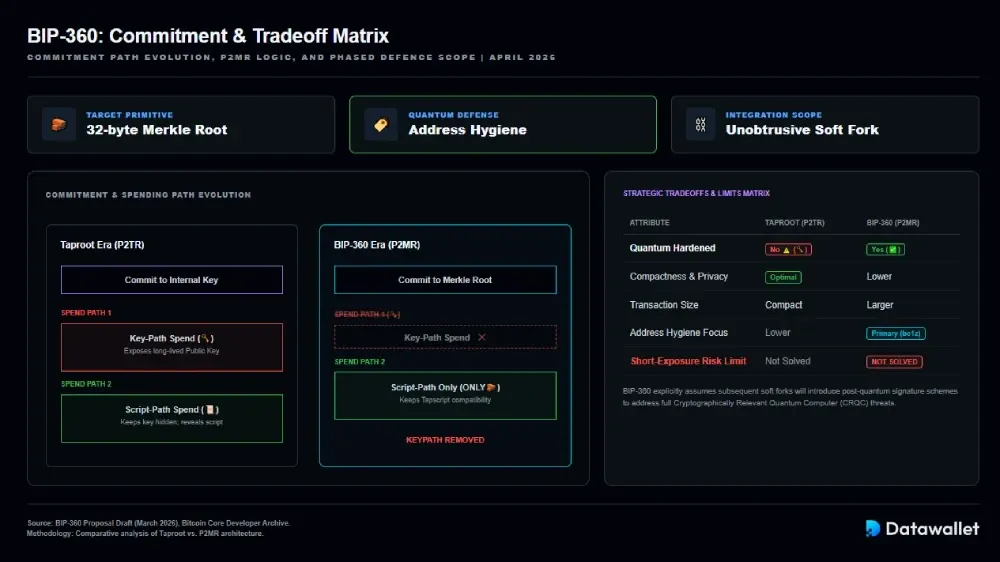Click the 'BIP-360 Era (P2MR)' heading
Screen dimensions: 1000x562
[x=377, y=245]
